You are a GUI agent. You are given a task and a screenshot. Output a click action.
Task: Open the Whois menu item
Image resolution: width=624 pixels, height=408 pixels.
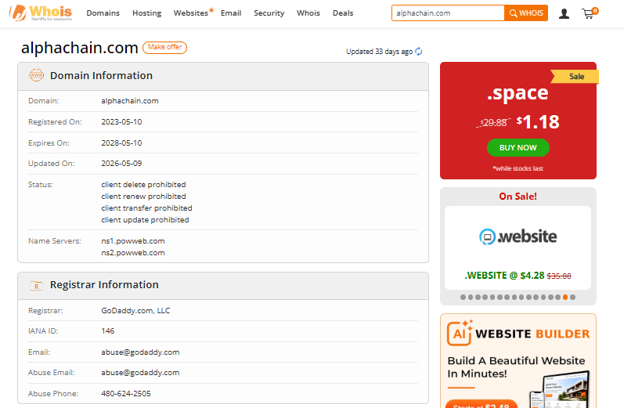(308, 13)
